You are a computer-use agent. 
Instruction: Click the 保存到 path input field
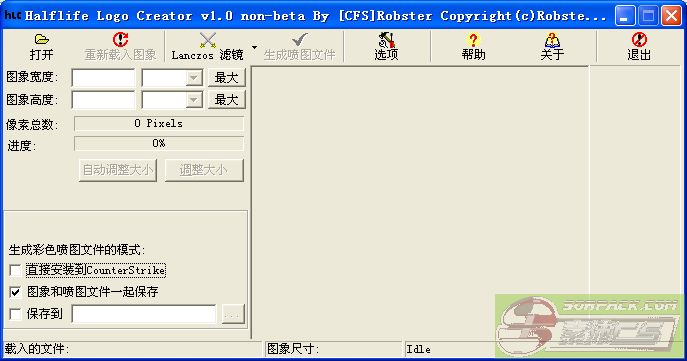144,314
